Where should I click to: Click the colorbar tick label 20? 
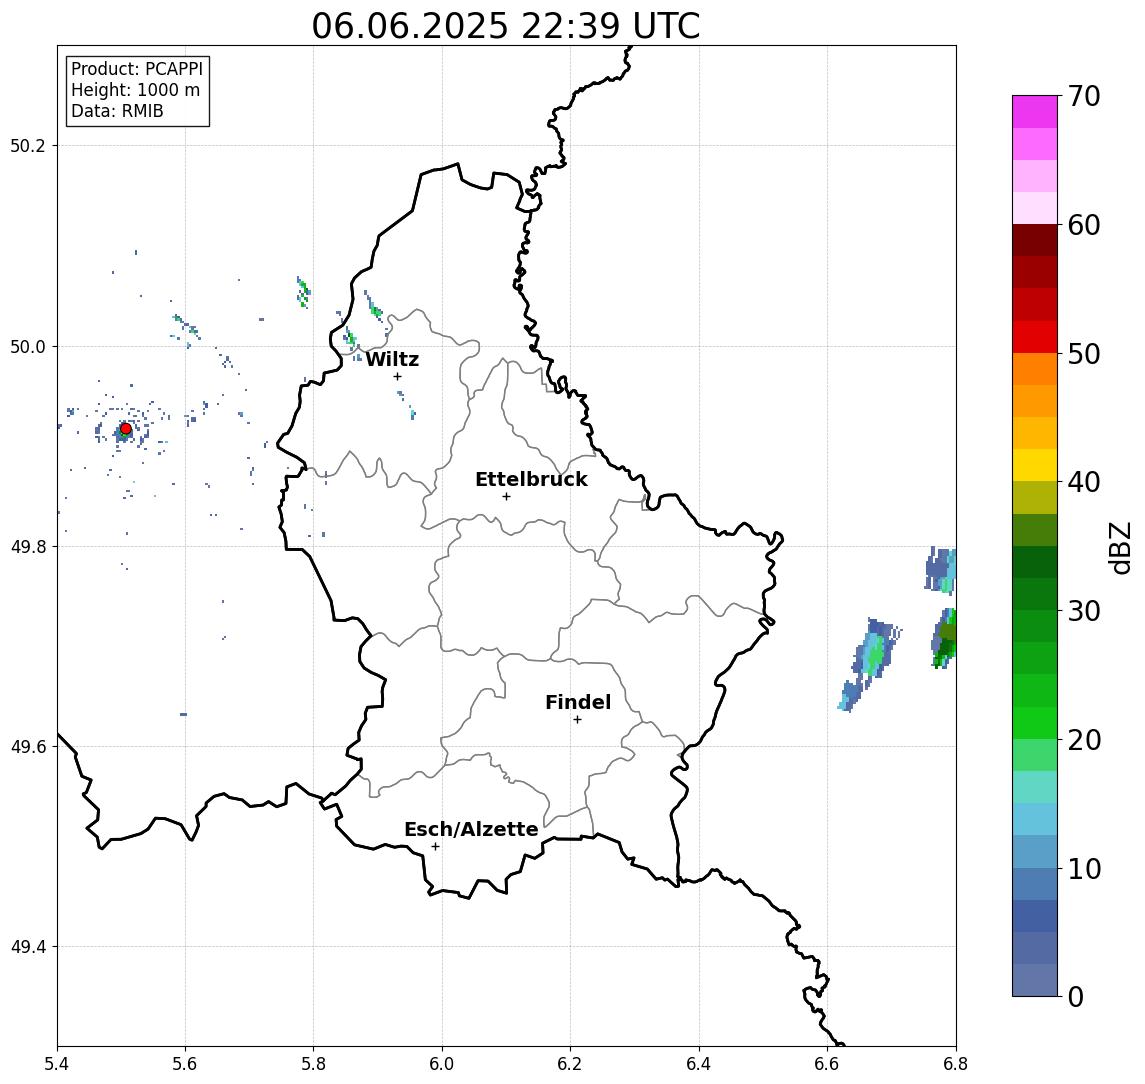tap(1084, 740)
